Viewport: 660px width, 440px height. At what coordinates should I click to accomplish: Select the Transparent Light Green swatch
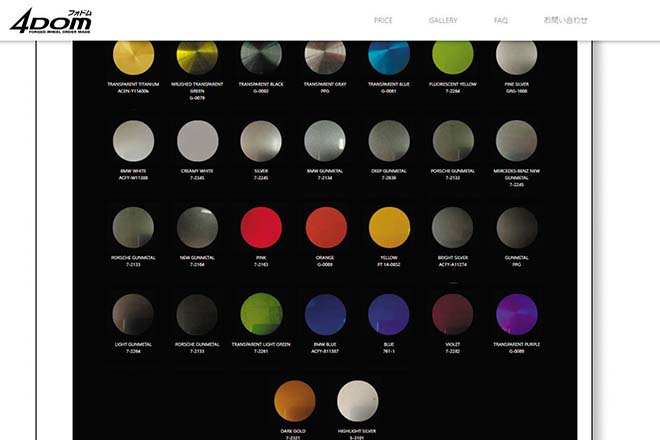(x=261, y=314)
